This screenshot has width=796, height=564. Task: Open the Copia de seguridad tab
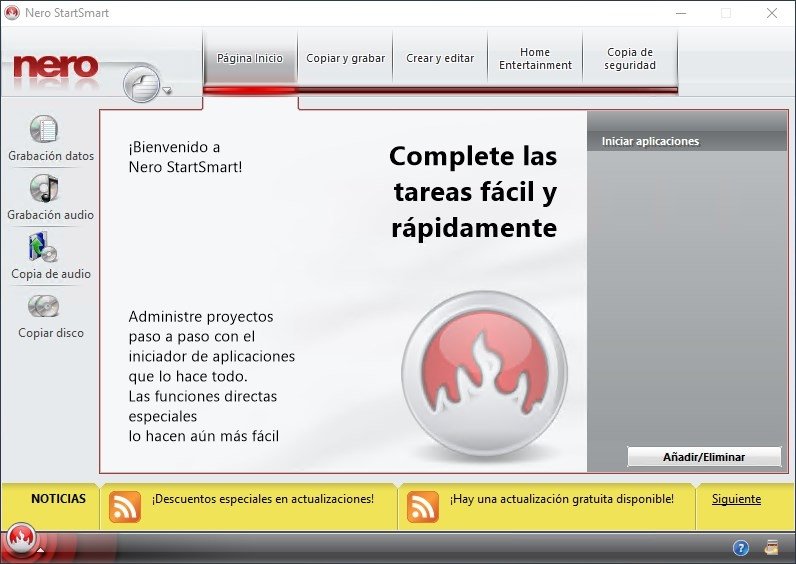click(630, 58)
